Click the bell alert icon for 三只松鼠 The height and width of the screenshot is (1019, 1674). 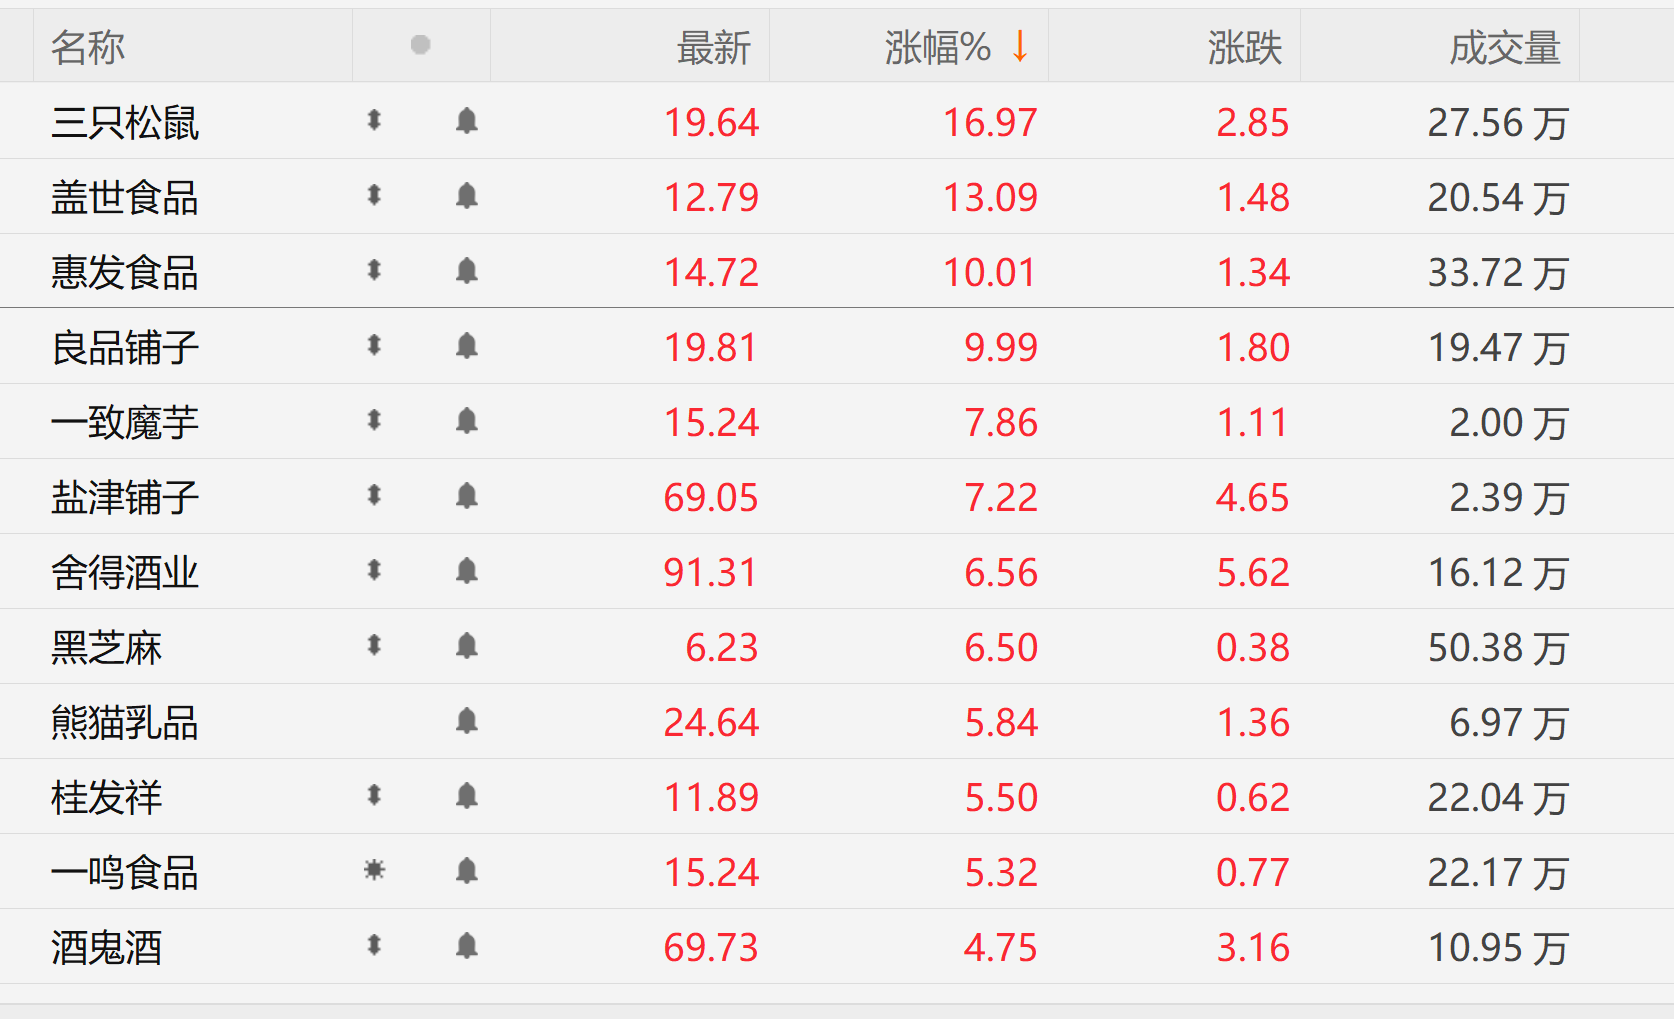click(466, 121)
